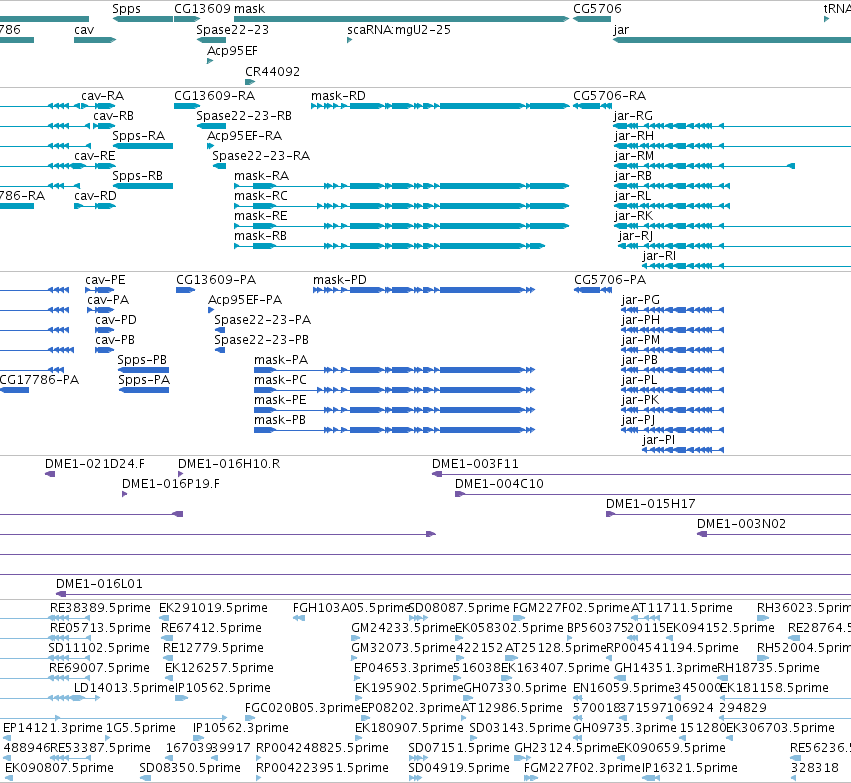Click the Spps-PB protein feature
Screen dimensions: 851x783
(143, 370)
